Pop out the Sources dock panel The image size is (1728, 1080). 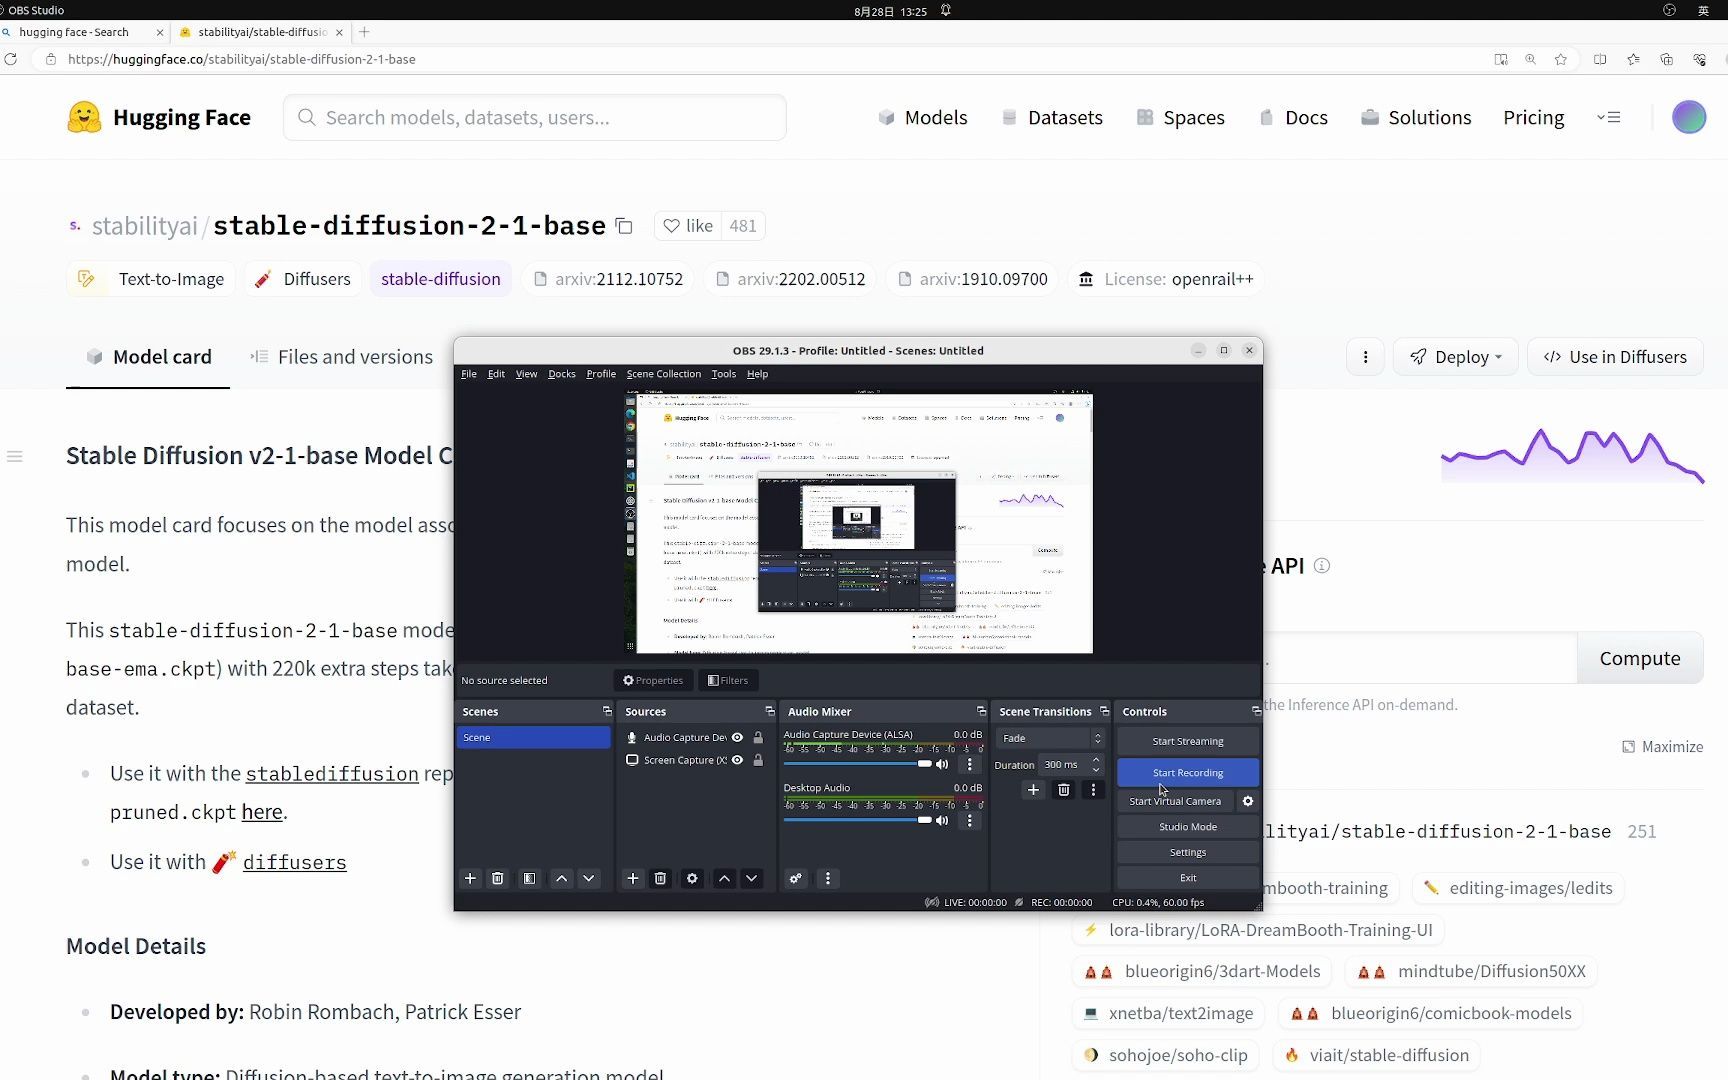pos(770,711)
